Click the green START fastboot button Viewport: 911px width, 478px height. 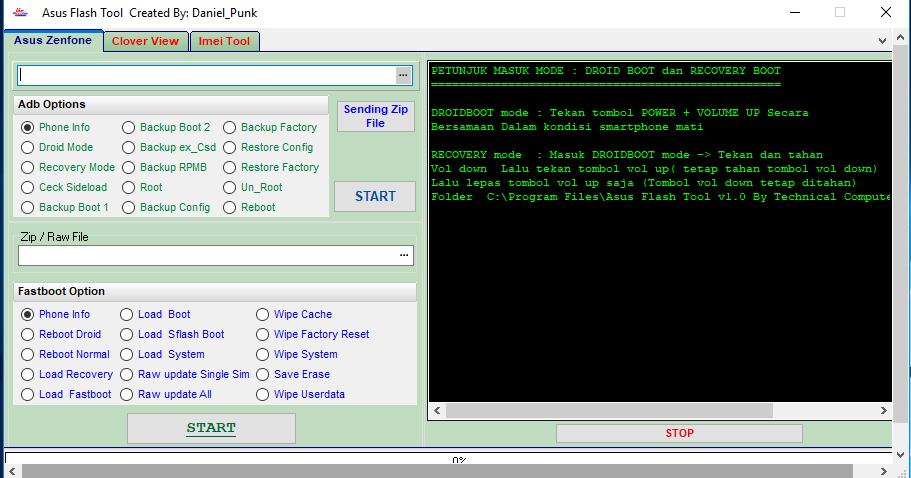211,428
